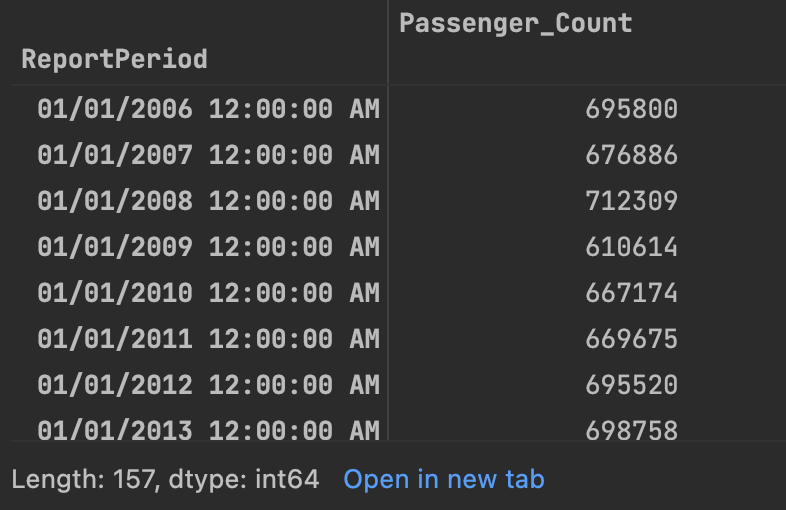
Task: Select the 01/01/2011 12:00:00 AM row label
Action: pyautogui.click(x=209, y=339)
